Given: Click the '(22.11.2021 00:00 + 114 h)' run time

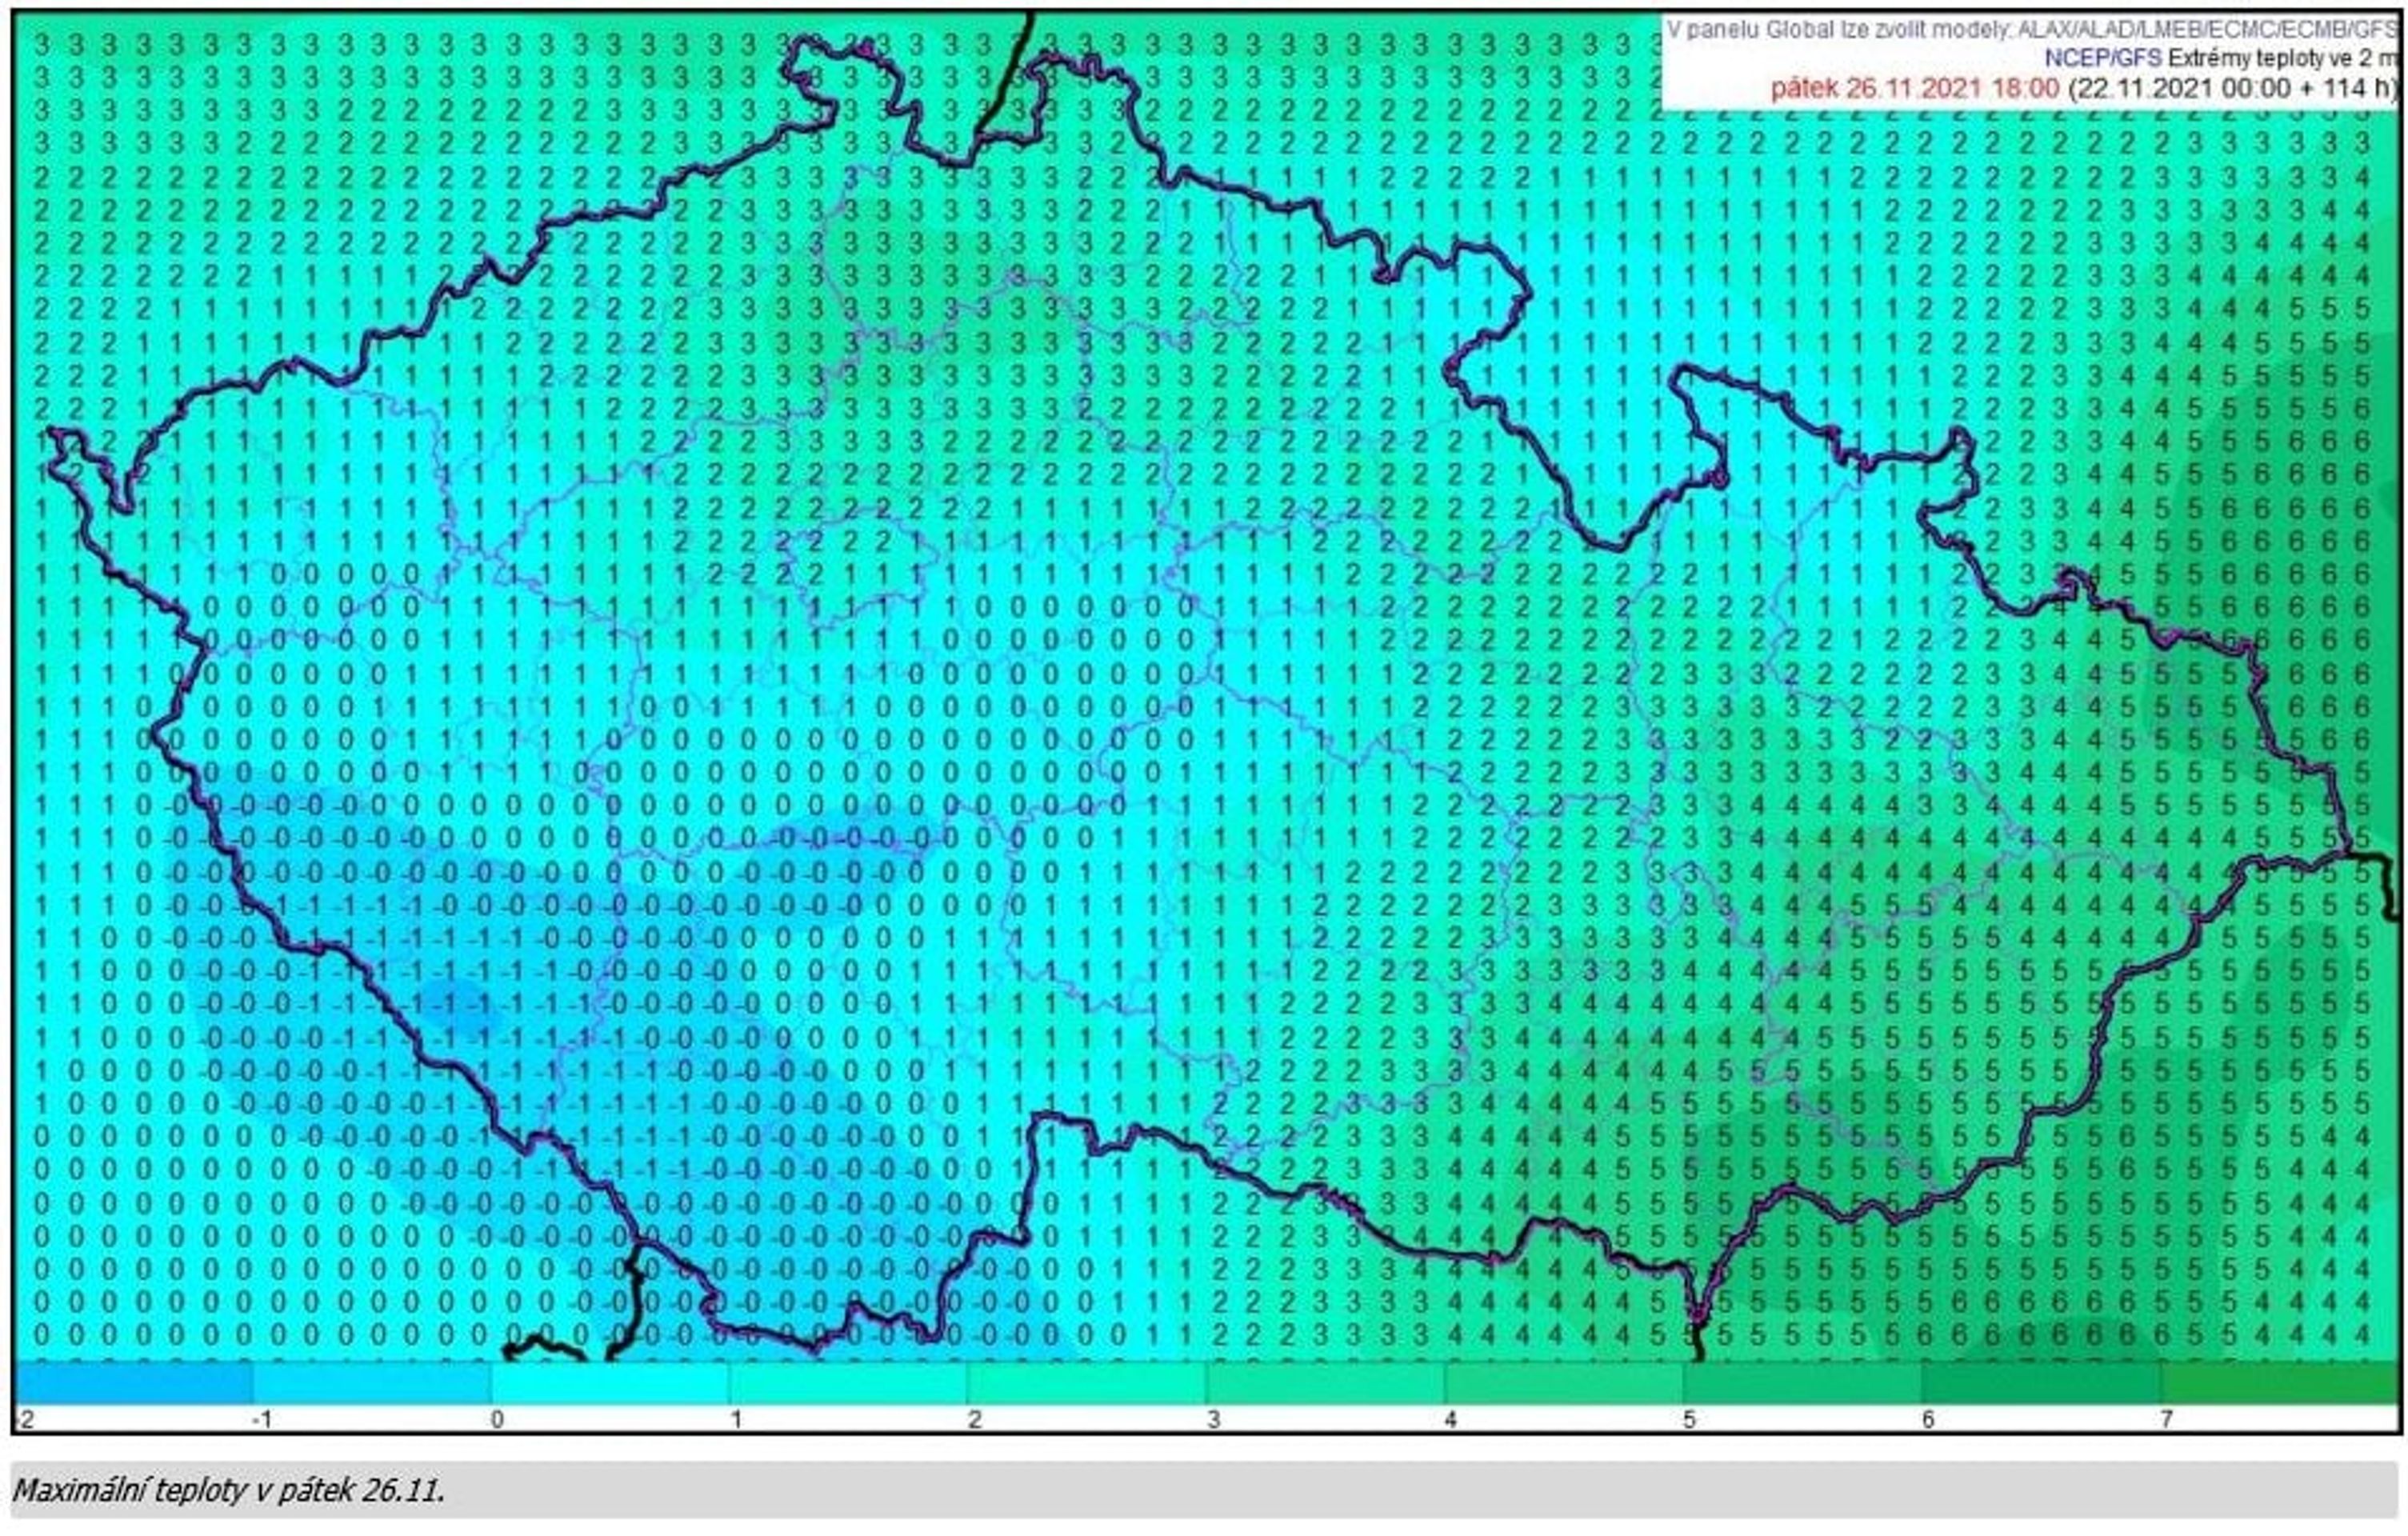Looking at the screenshot, I should click(2232, 88).
